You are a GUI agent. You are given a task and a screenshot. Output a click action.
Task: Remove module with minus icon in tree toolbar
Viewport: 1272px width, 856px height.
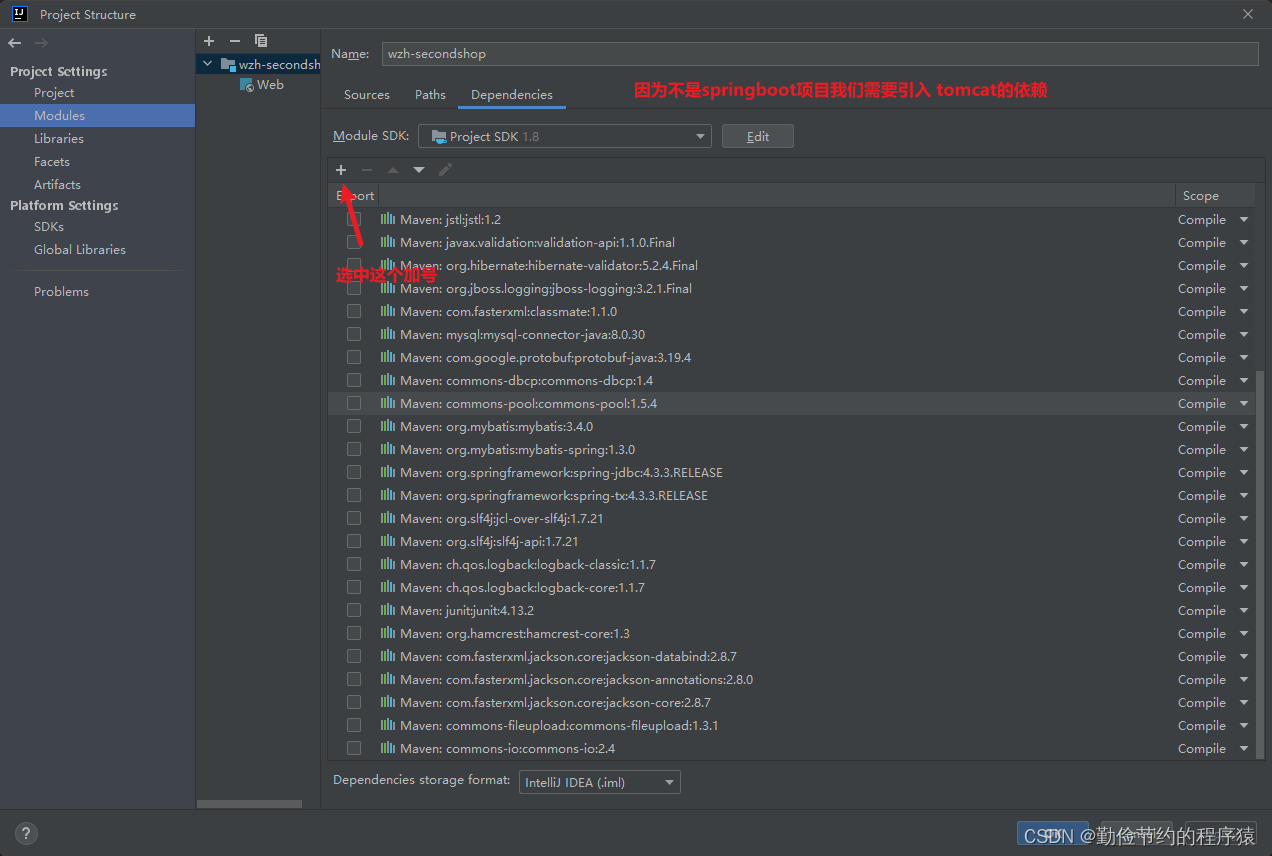tap(235, 41)
